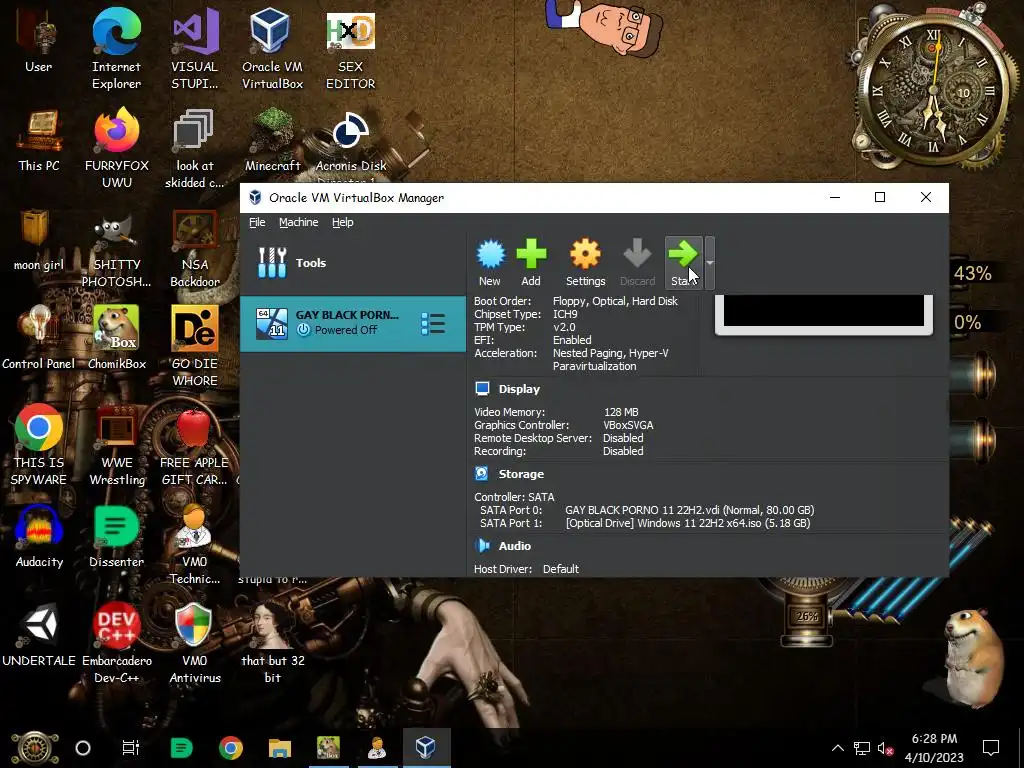Click the Add machine toolbar icon
1024x768 pixels.
531,263
